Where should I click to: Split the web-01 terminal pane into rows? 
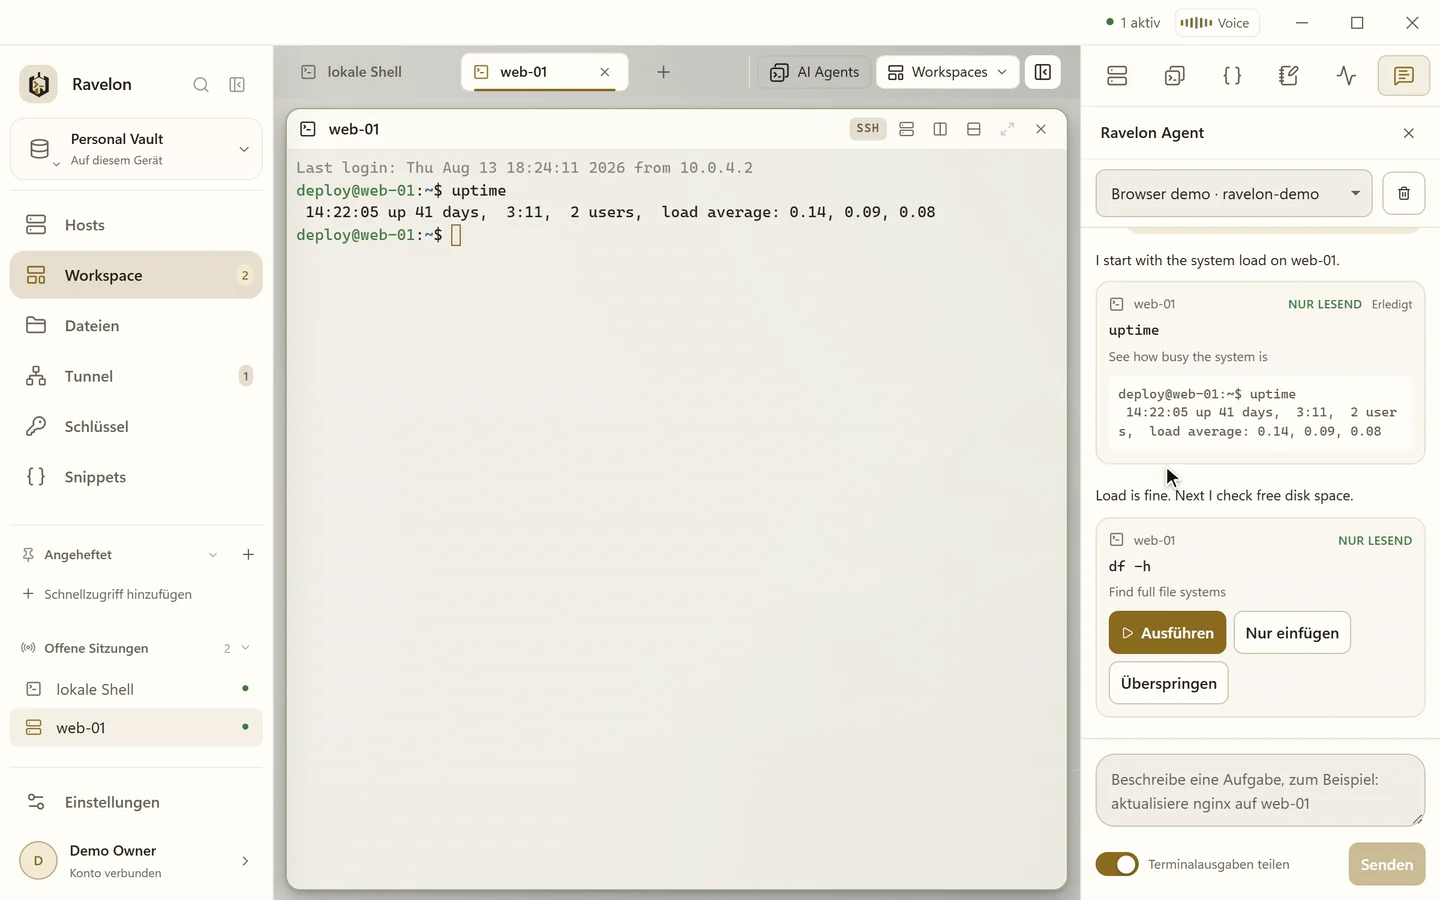click(974, 129)
